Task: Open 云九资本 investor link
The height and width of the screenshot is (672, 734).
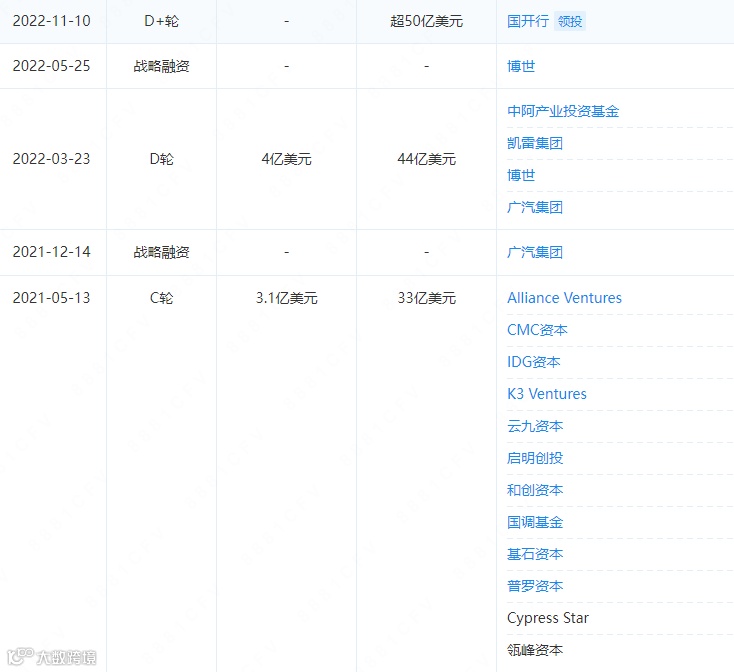Action: click(535, 426)
